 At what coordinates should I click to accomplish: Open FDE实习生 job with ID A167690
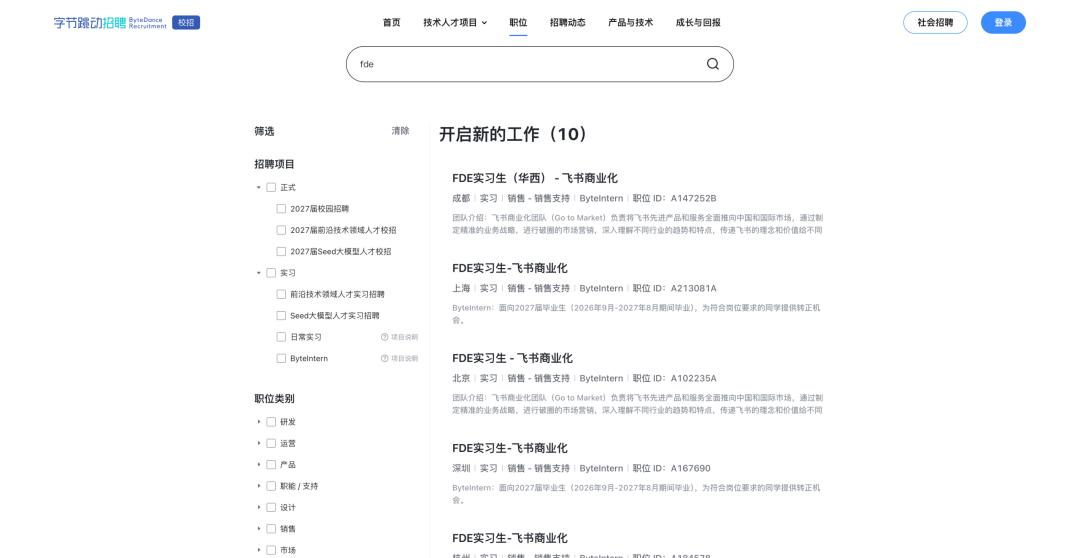(510, 448)
